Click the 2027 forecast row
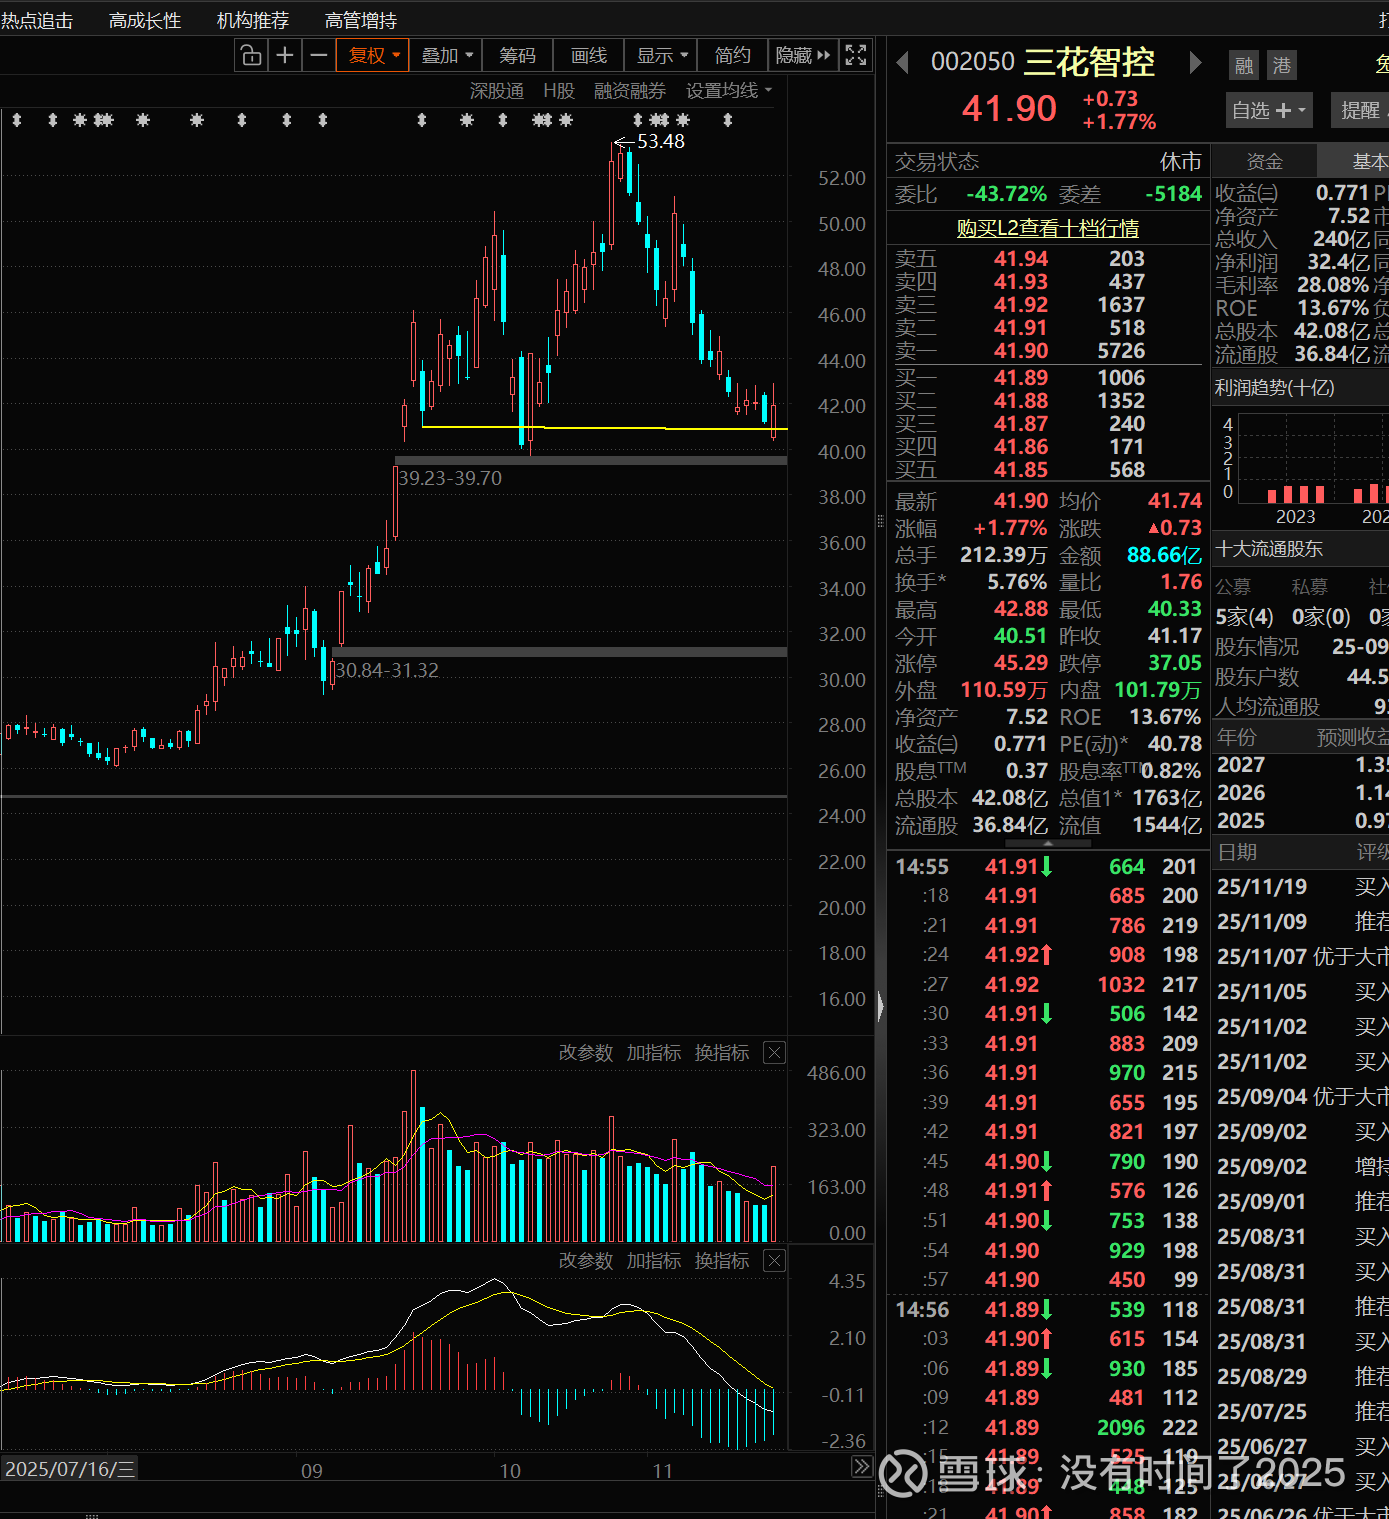The image size is (1389, 1519). pos(1301,764)
